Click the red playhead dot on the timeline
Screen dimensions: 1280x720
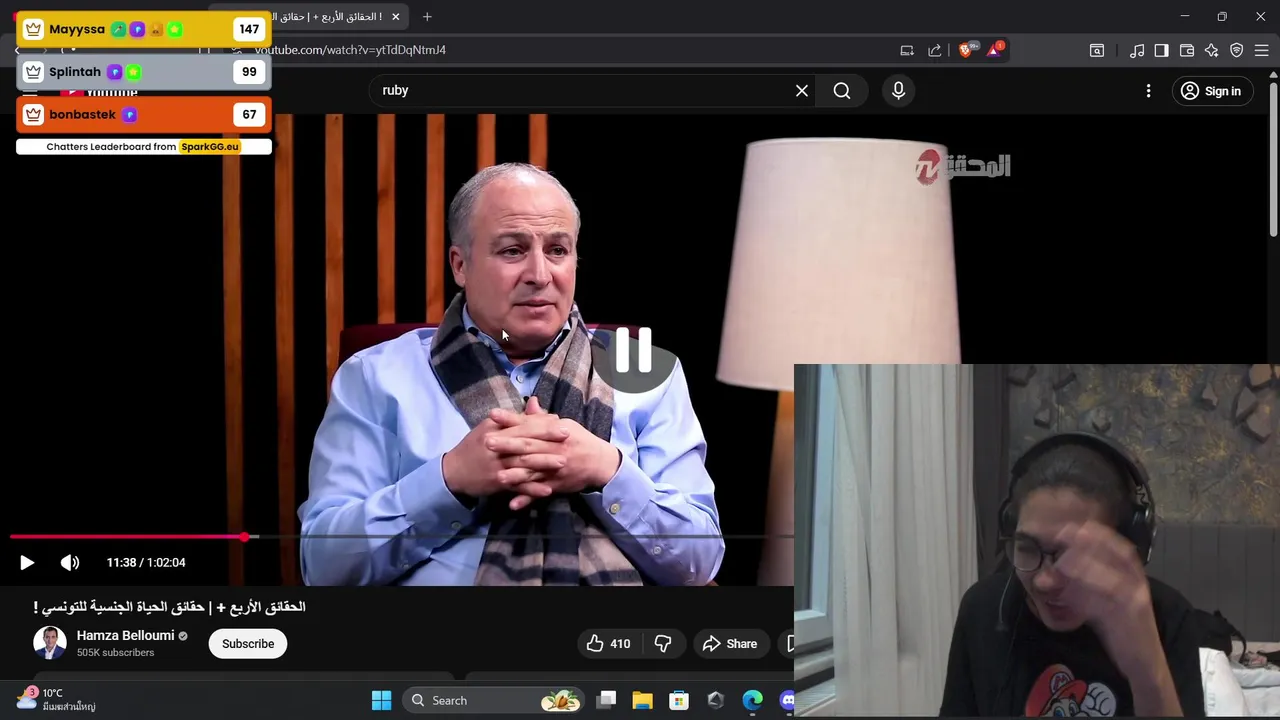click(x=245, y=537)
